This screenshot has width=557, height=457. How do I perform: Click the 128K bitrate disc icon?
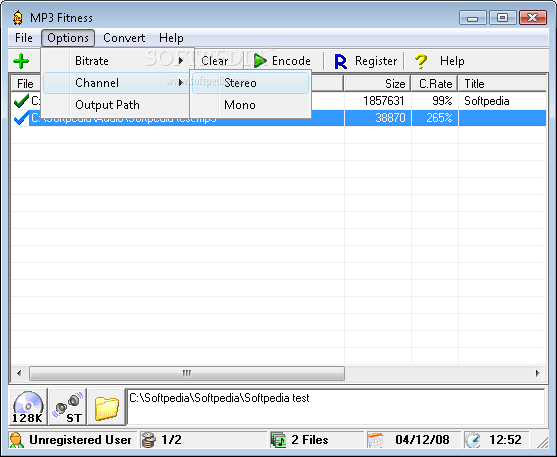coord(28,407)
